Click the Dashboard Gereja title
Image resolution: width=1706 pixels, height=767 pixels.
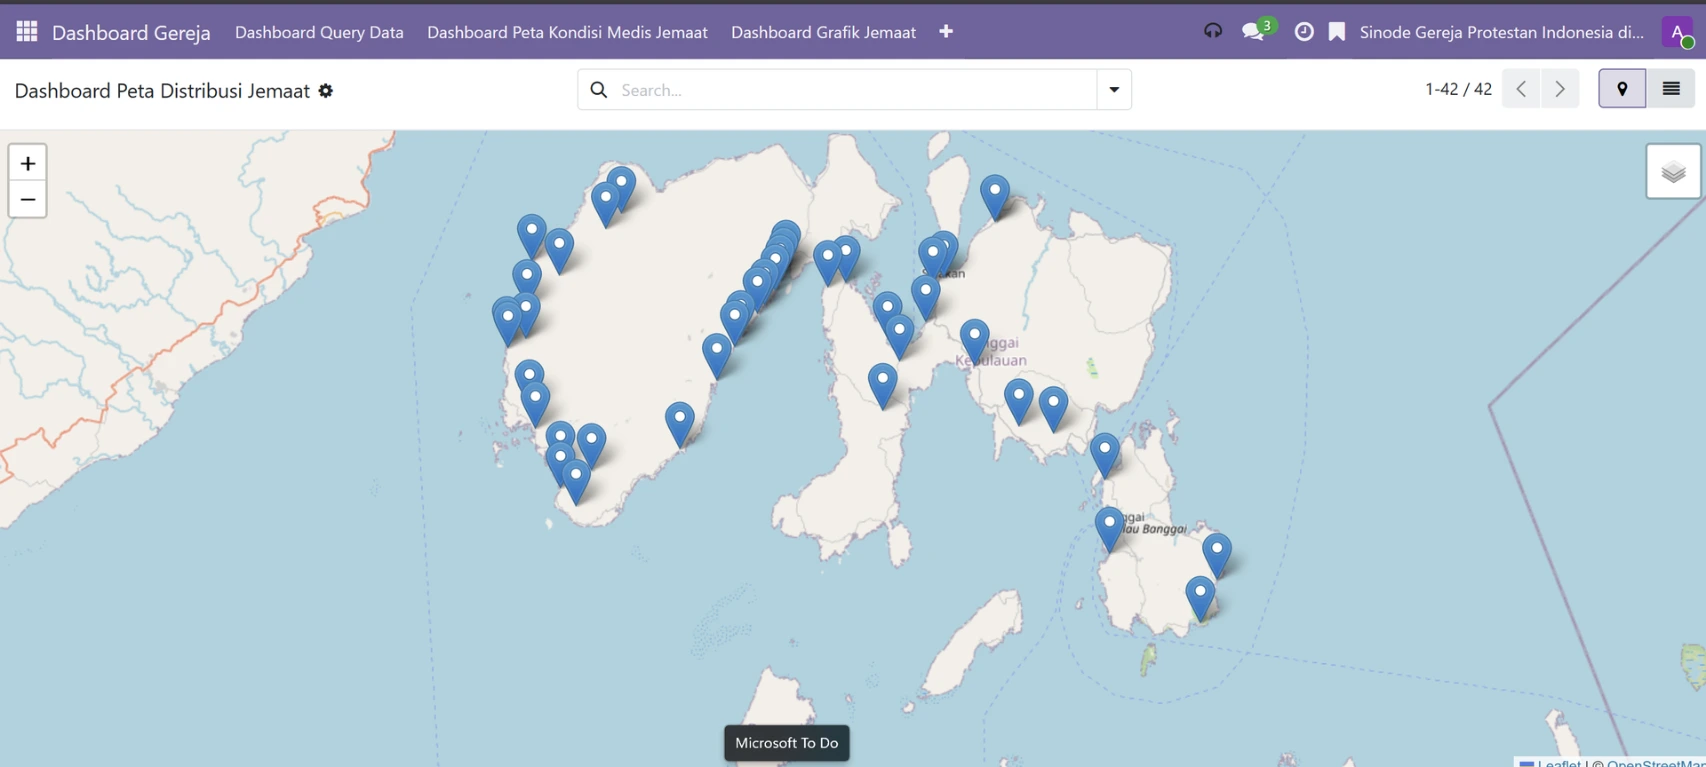(x=131, y=32)
